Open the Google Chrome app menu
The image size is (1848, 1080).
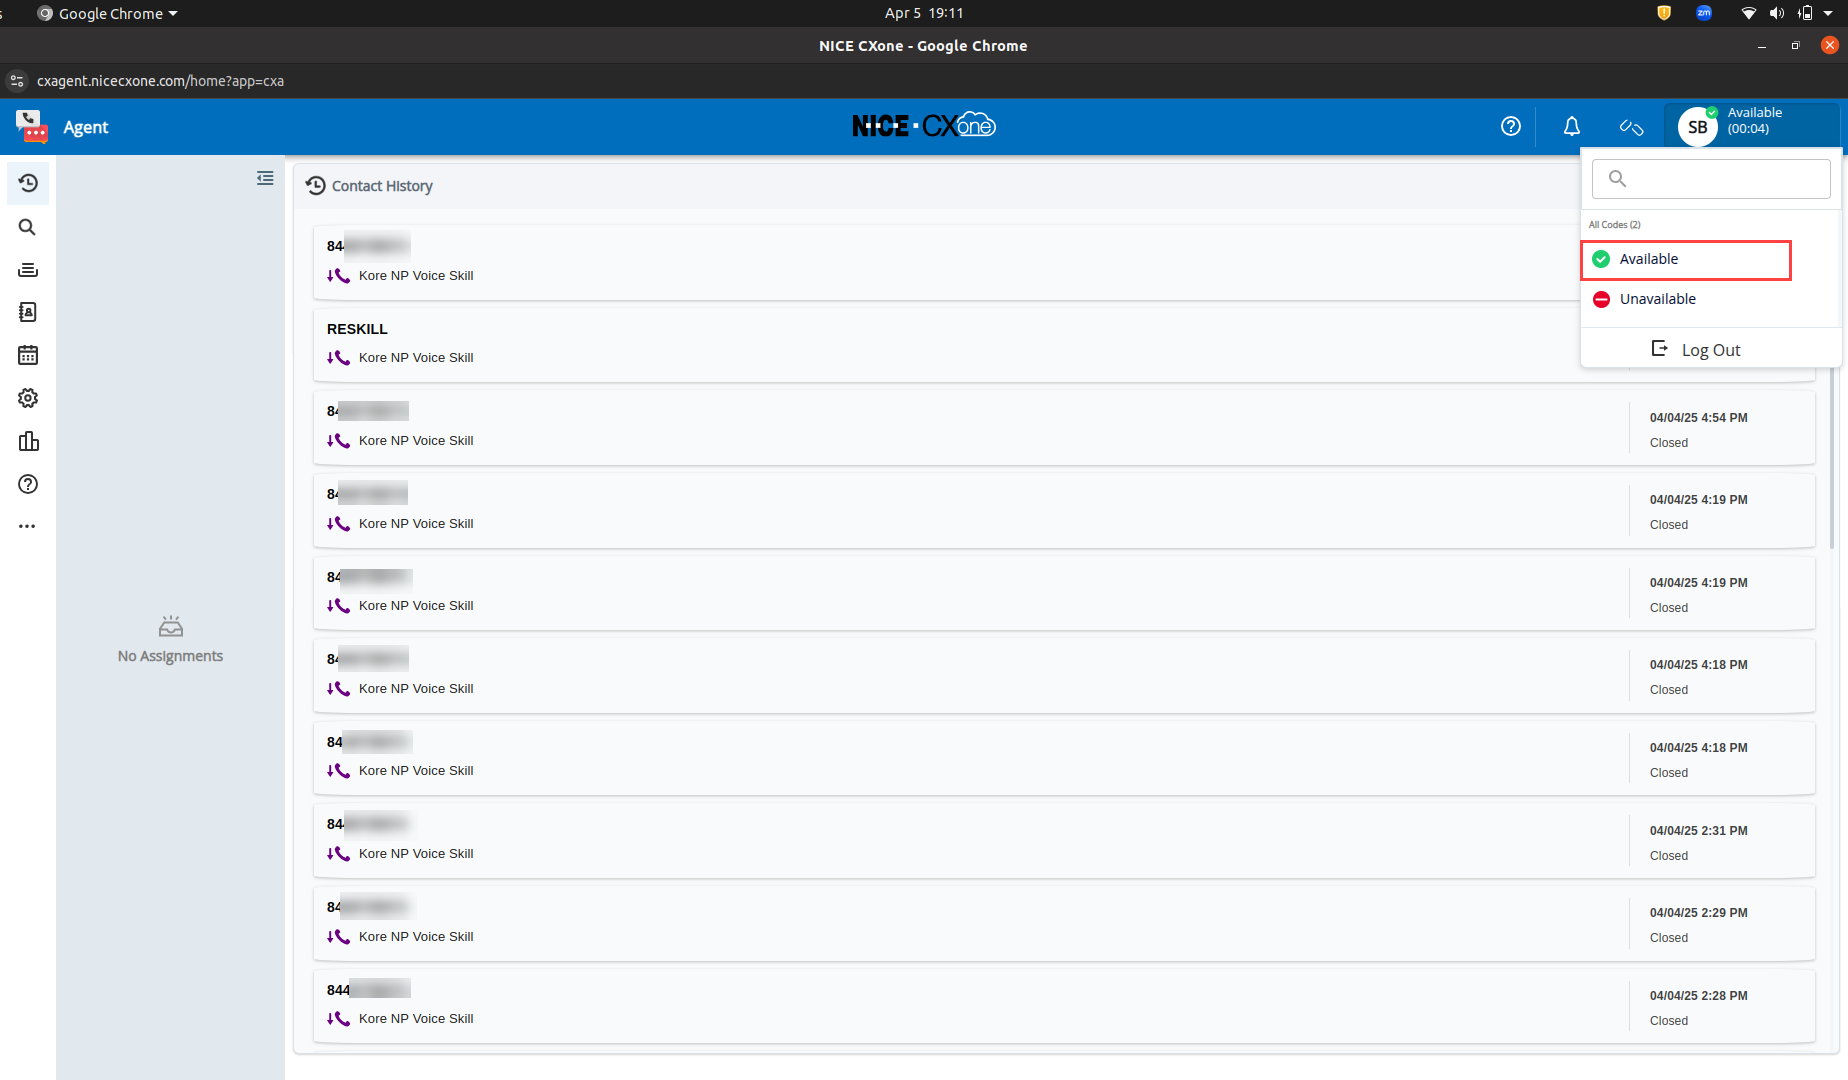click(x=108, y=13)
